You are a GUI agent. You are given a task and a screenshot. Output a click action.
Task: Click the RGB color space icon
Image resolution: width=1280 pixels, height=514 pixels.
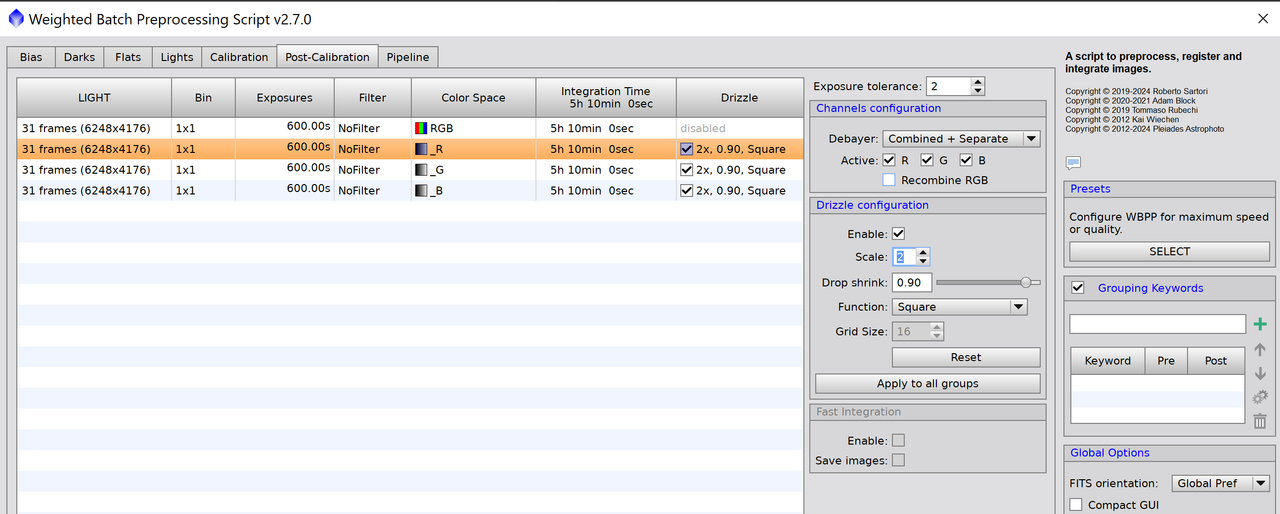(x=421, y=128)
